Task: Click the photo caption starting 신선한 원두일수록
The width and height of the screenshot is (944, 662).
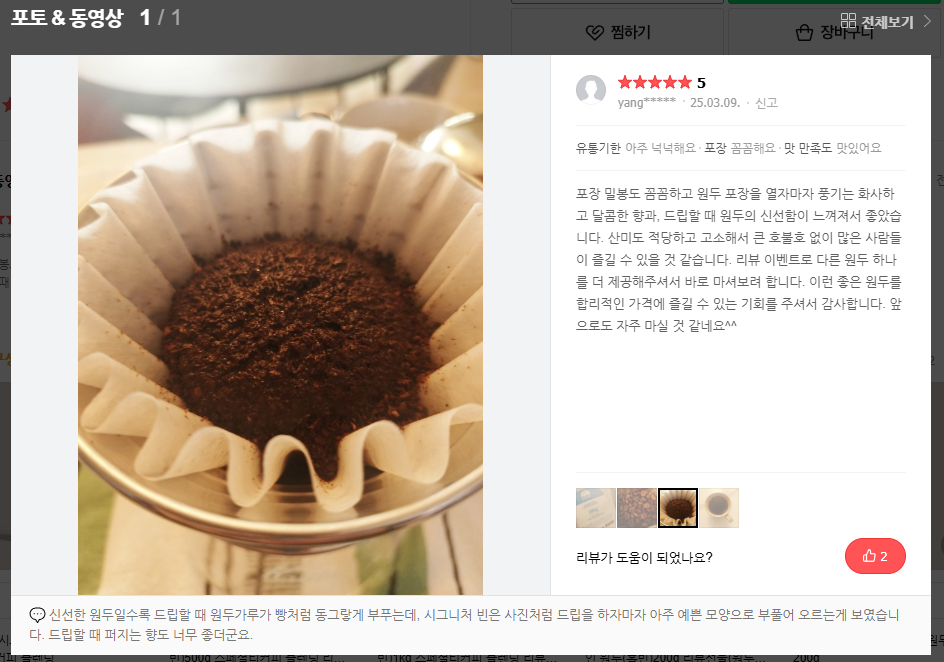Action: click(x=464, y=625)
